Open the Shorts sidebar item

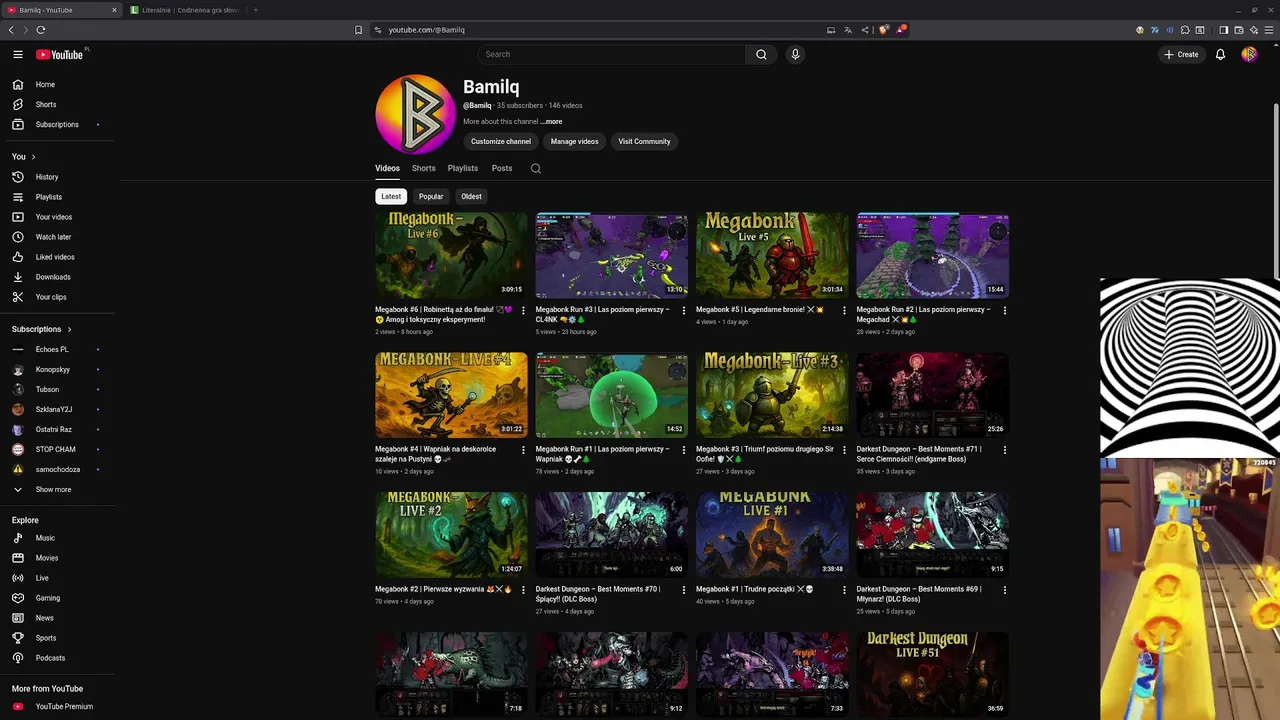click(x=59, y=104)
